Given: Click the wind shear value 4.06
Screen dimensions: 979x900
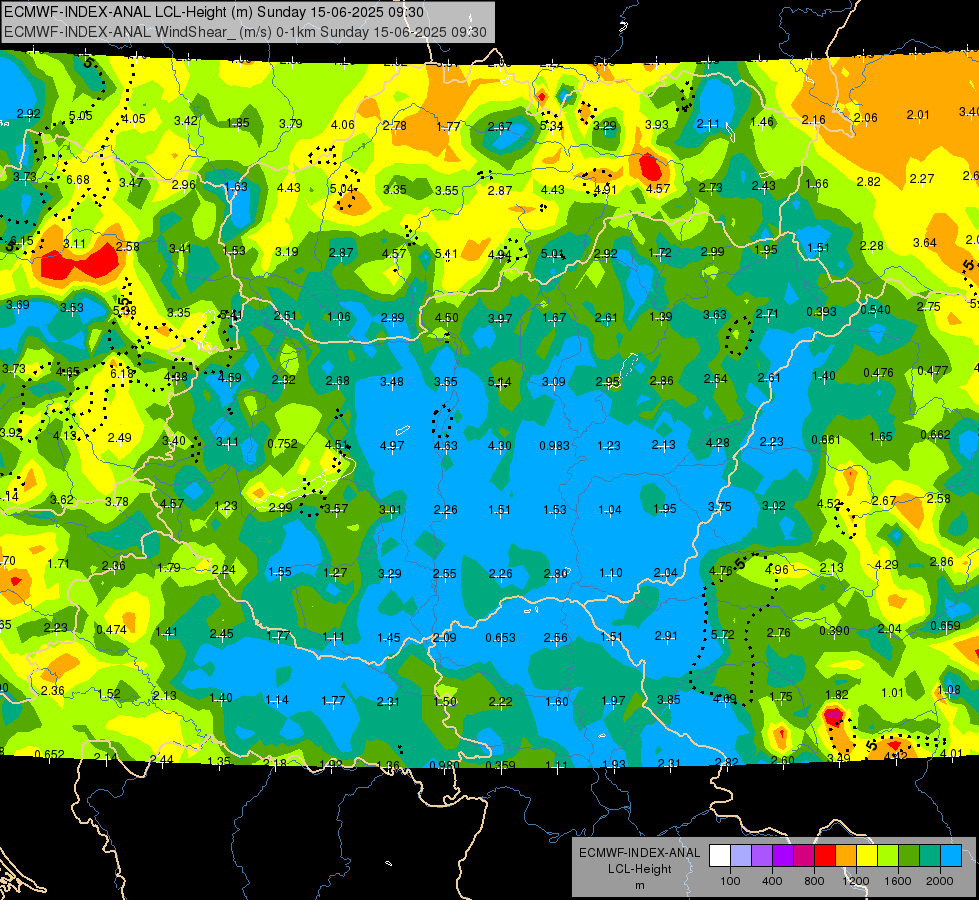Looking at the screenshot, I should pyautogui.click(x=343, y=125).
